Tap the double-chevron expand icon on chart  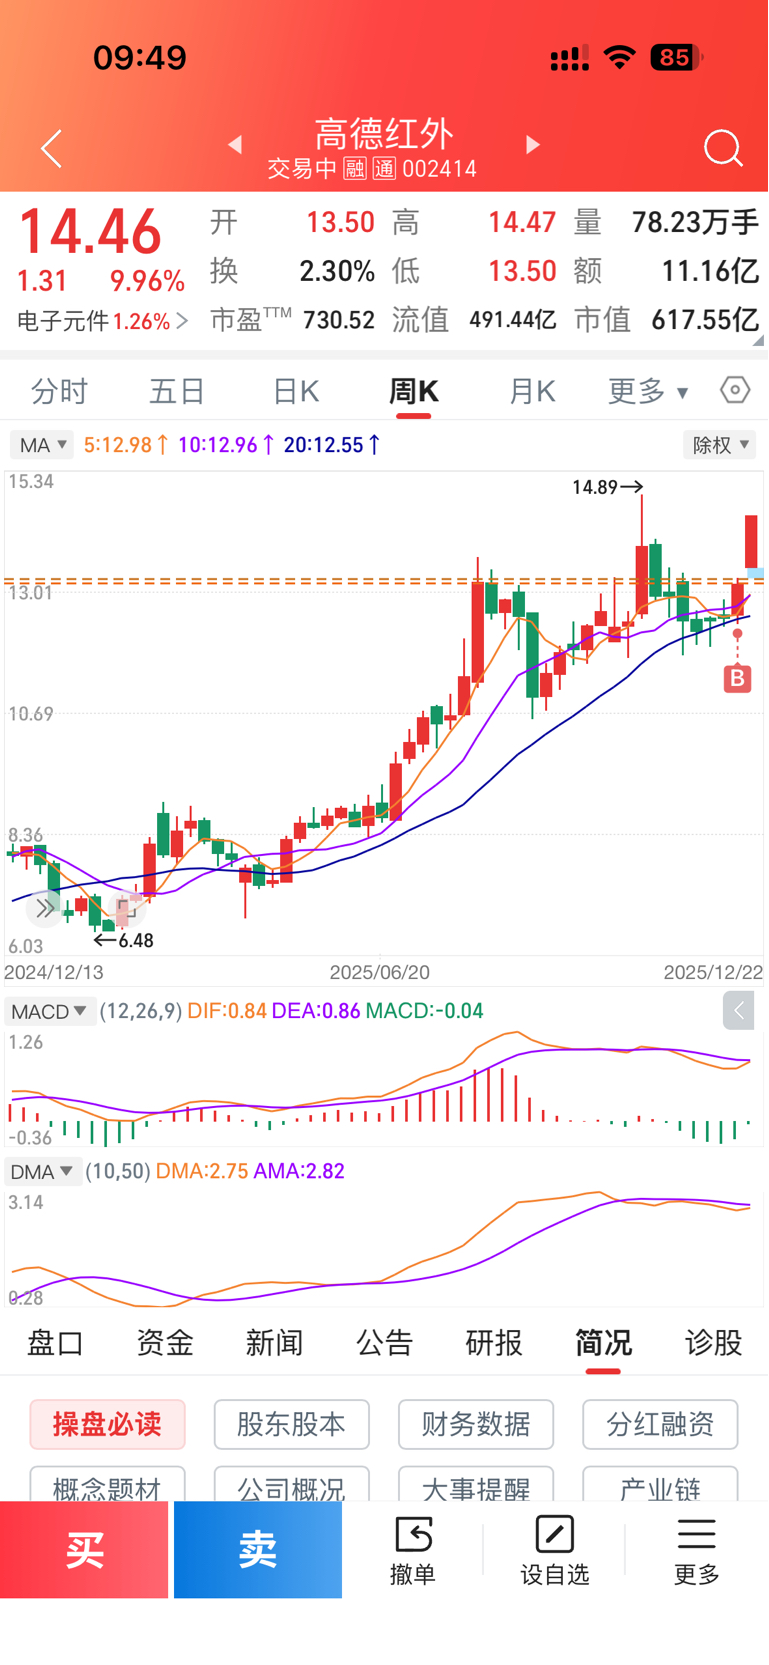45,908
